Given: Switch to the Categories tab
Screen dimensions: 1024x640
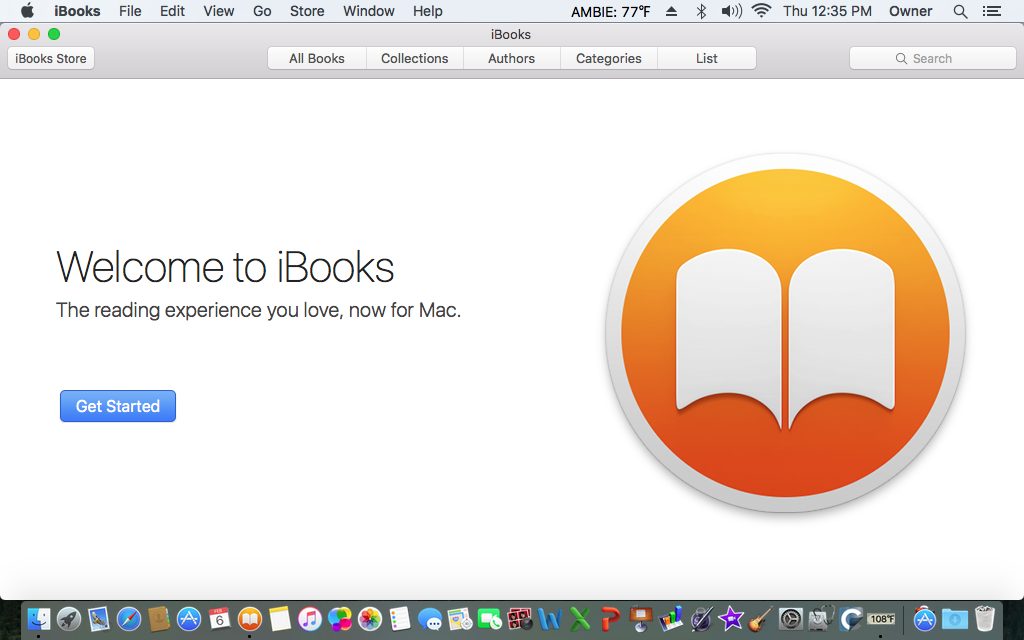Looking at the screenshot, I should coord(609,58).
